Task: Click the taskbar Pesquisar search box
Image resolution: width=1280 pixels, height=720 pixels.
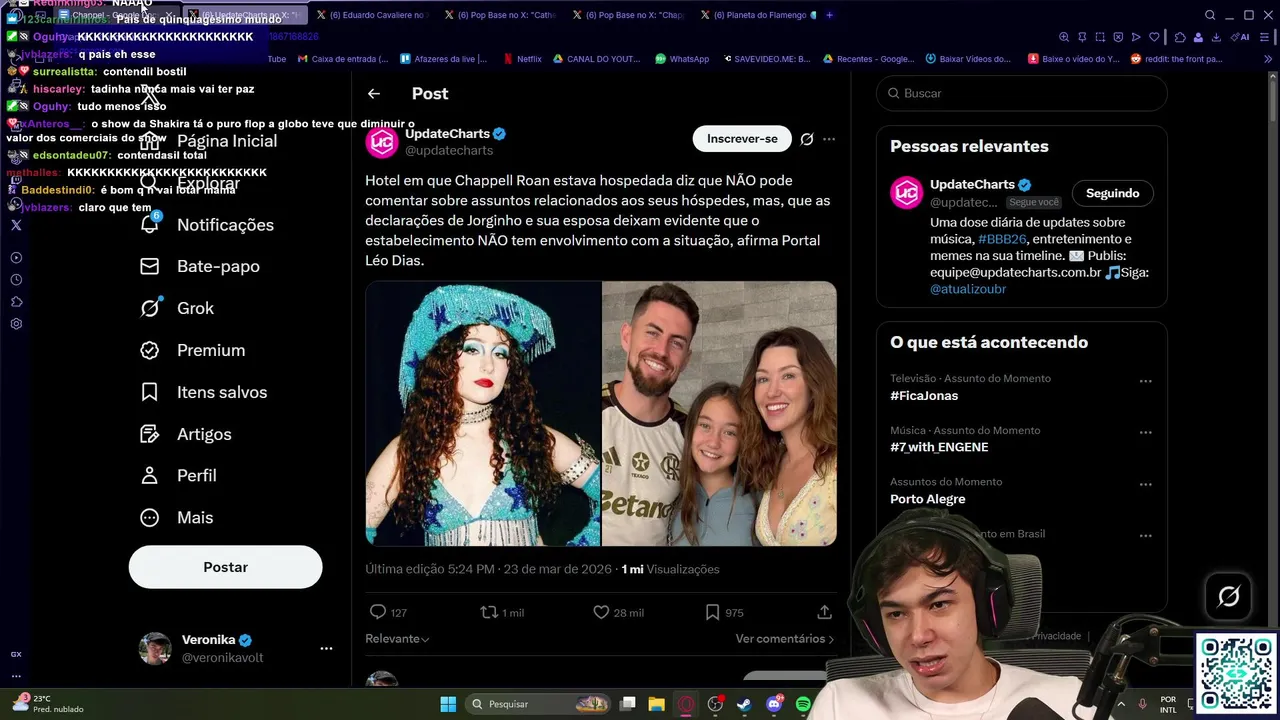Action: click(x=539, y=704)
